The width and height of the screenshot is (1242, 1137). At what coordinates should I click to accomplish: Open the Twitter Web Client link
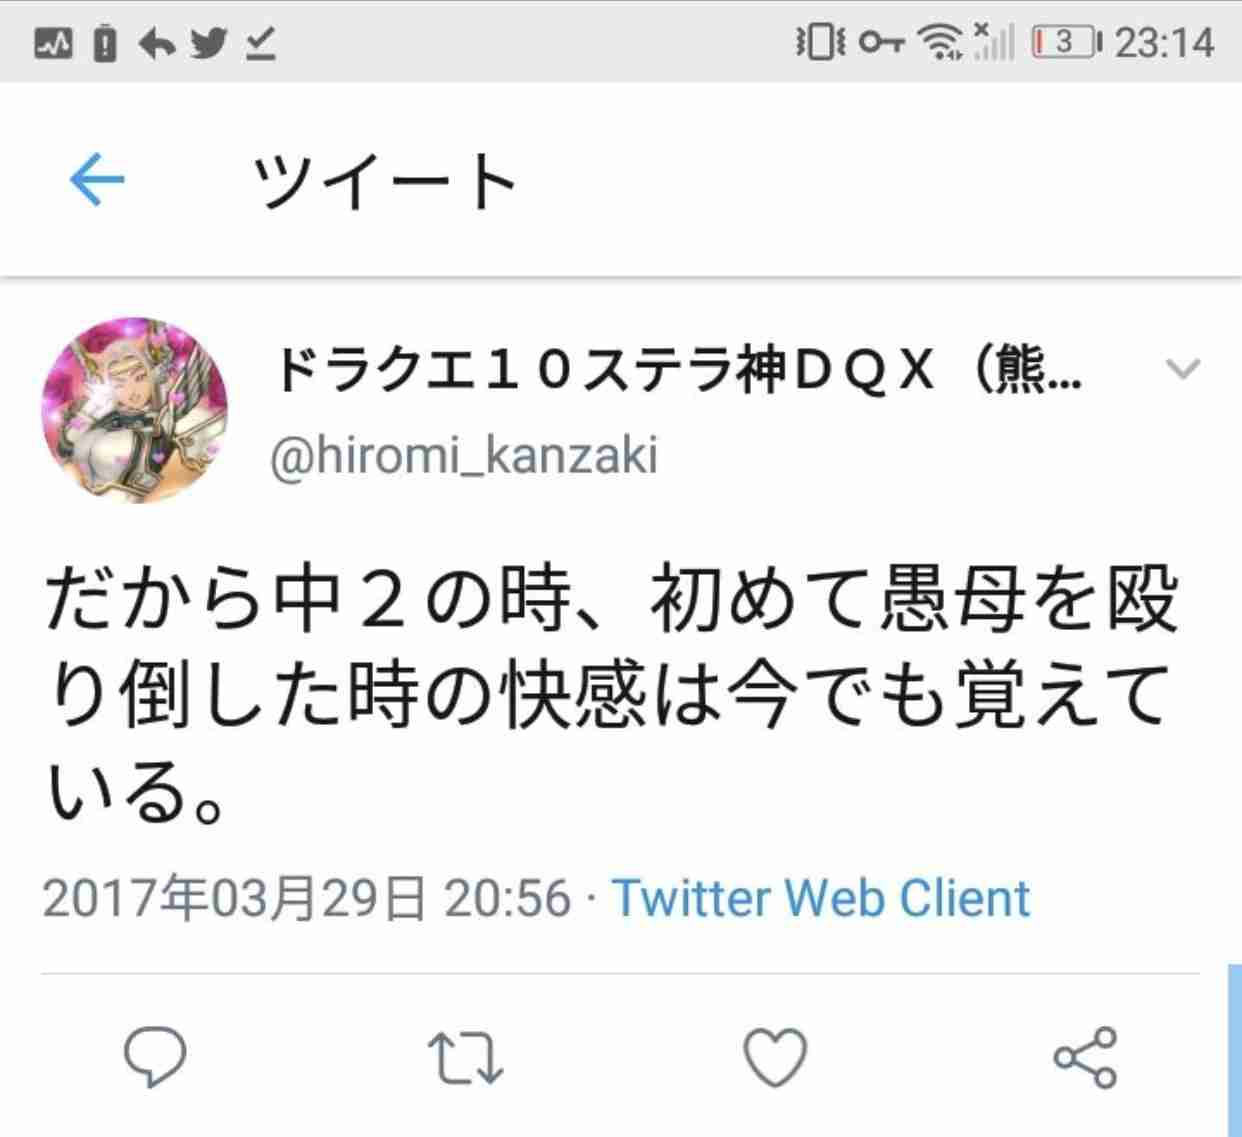point(821,897)
